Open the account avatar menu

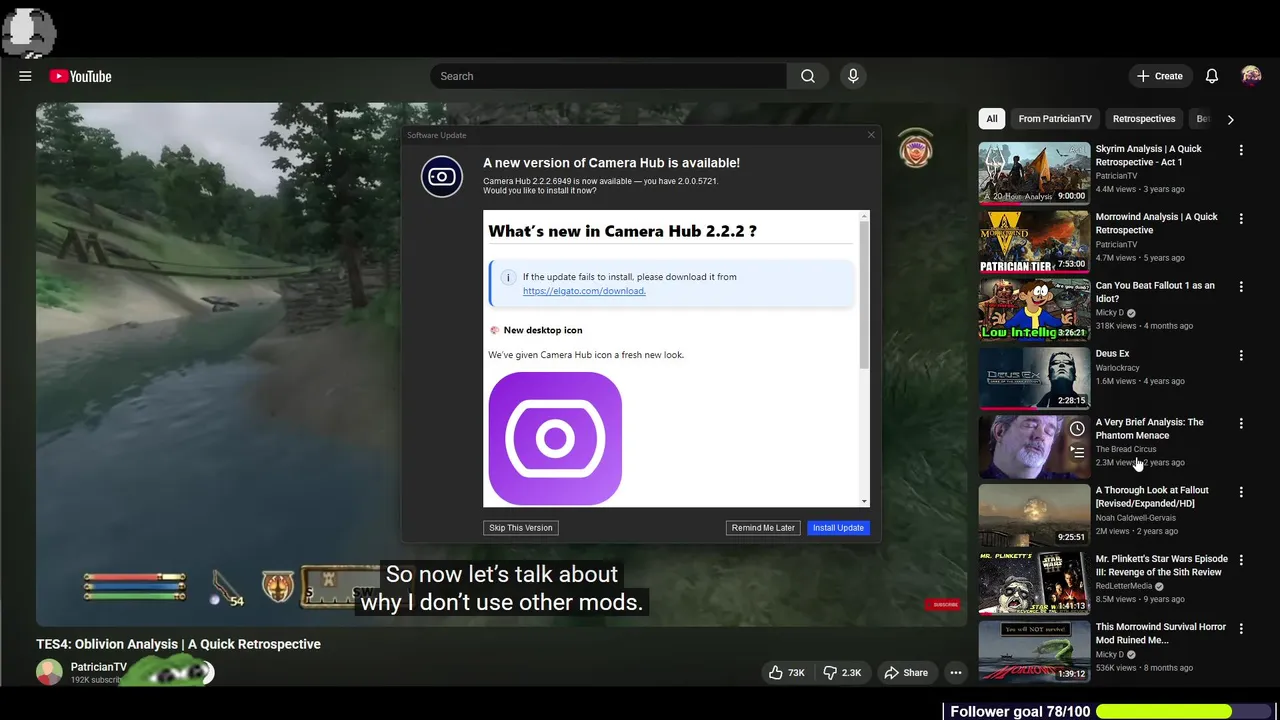pyautogui.click(x=1251, y=76)
